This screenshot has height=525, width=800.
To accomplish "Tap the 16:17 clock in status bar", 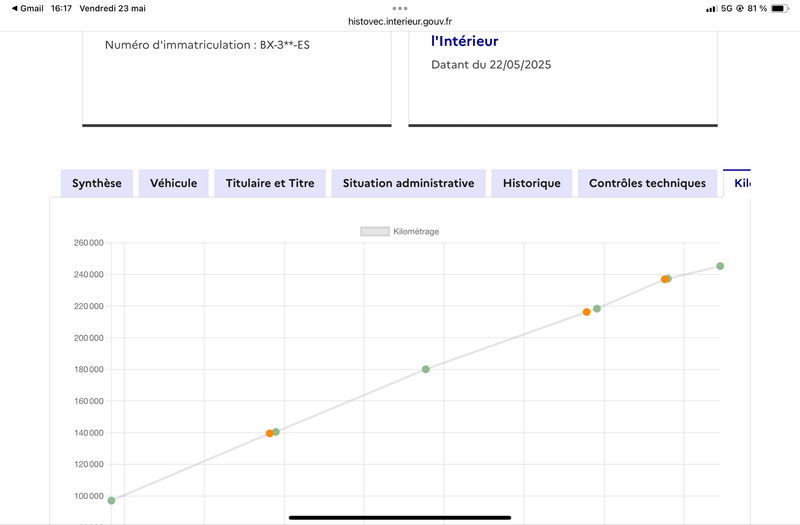I will point(61,8).
